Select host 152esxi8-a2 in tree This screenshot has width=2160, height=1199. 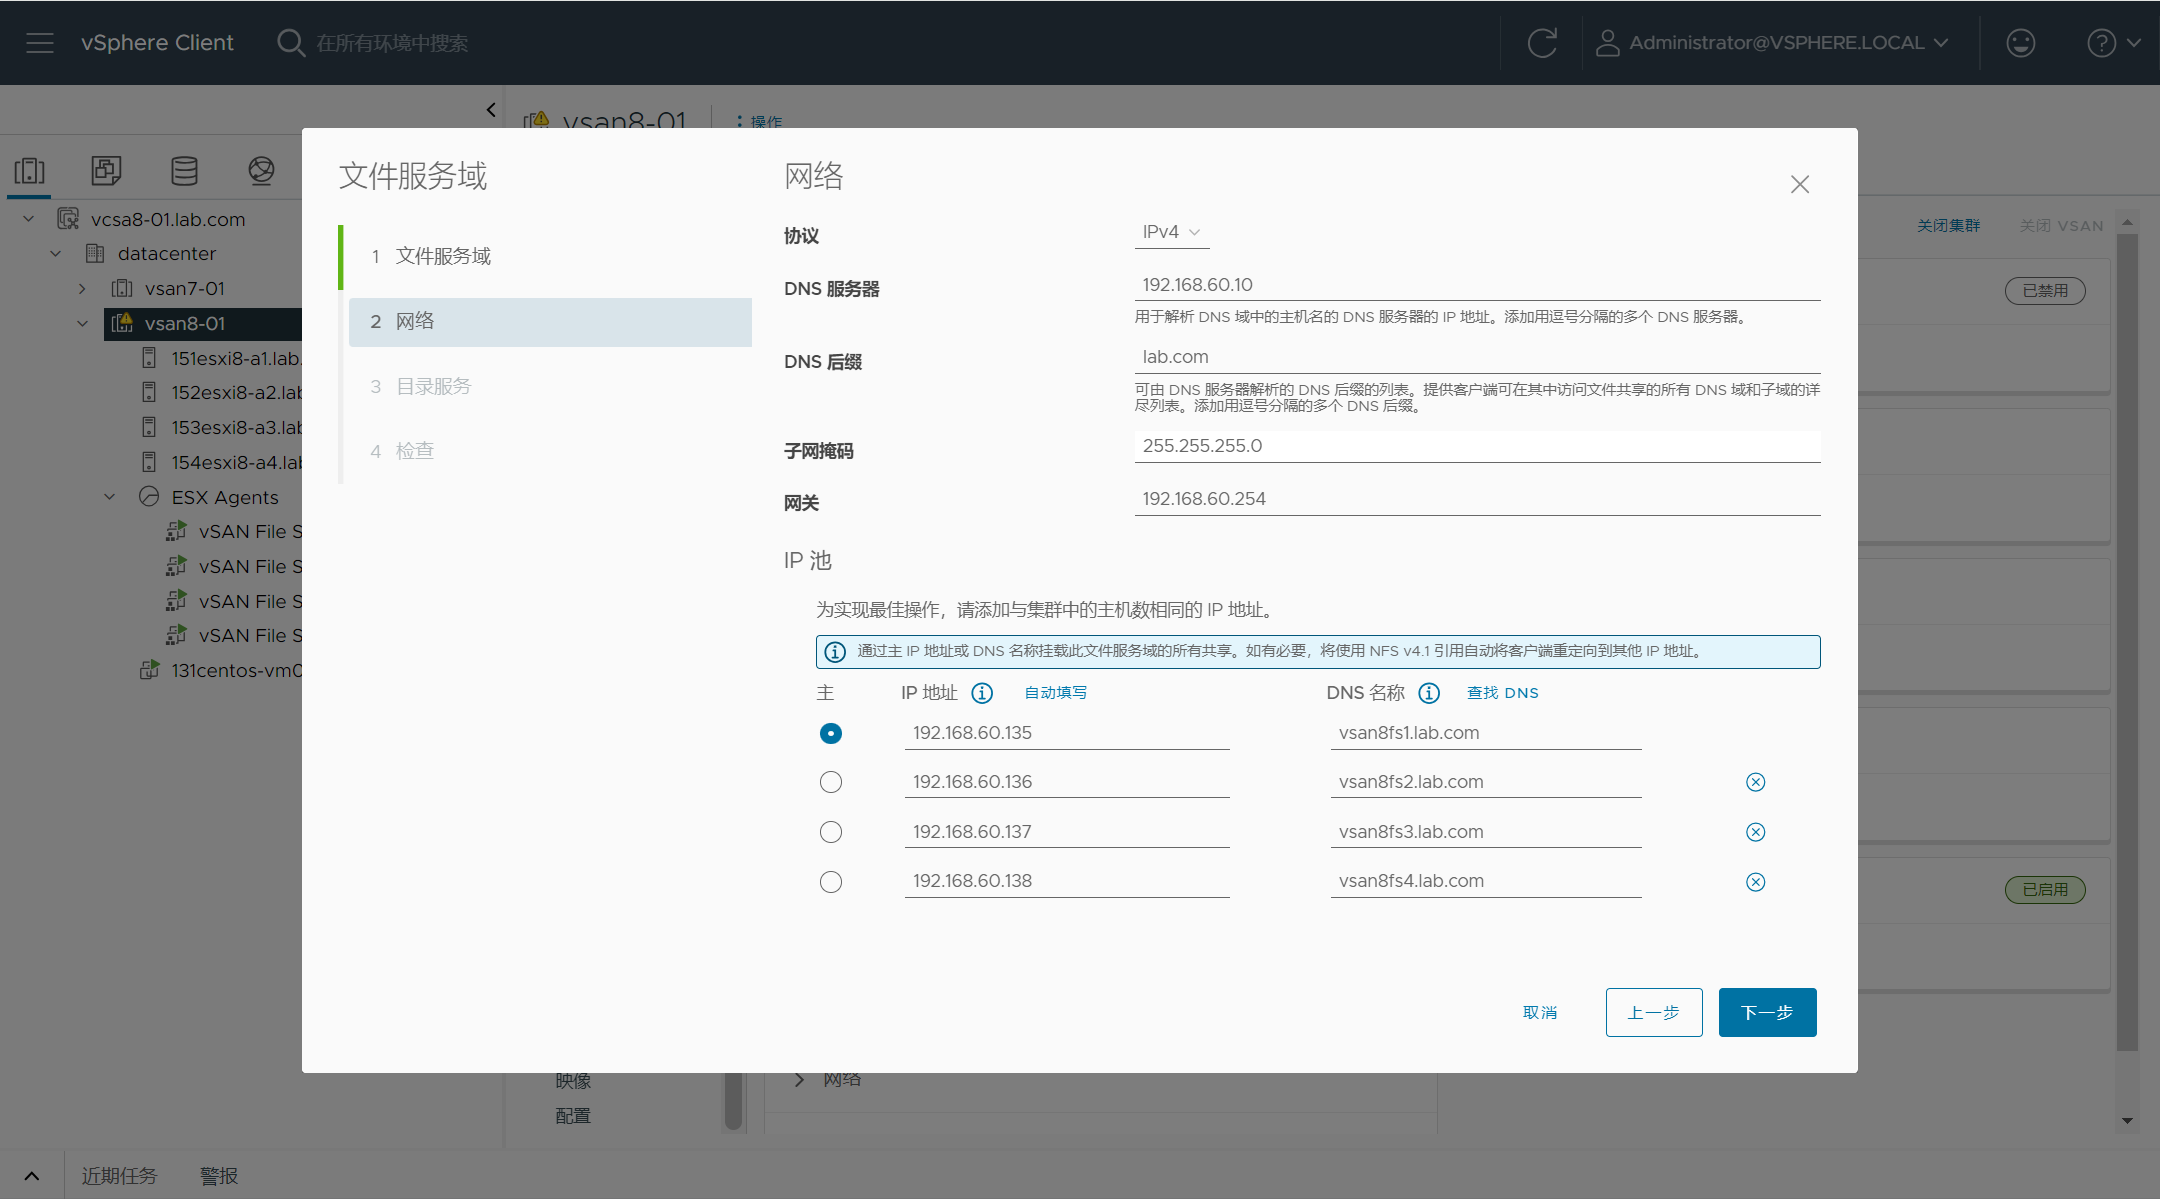235,393
